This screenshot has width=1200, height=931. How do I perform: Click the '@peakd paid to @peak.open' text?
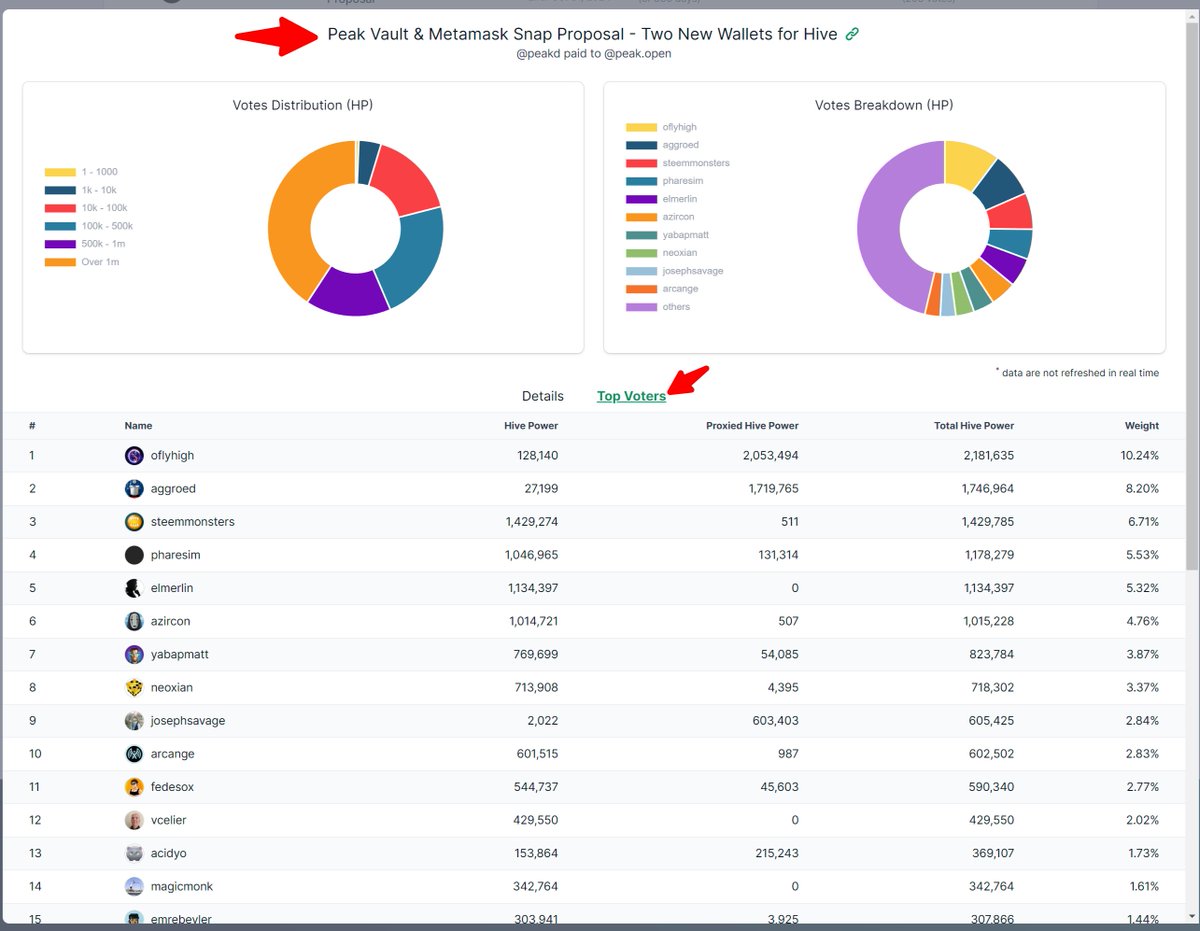click(x=593, y=54)
